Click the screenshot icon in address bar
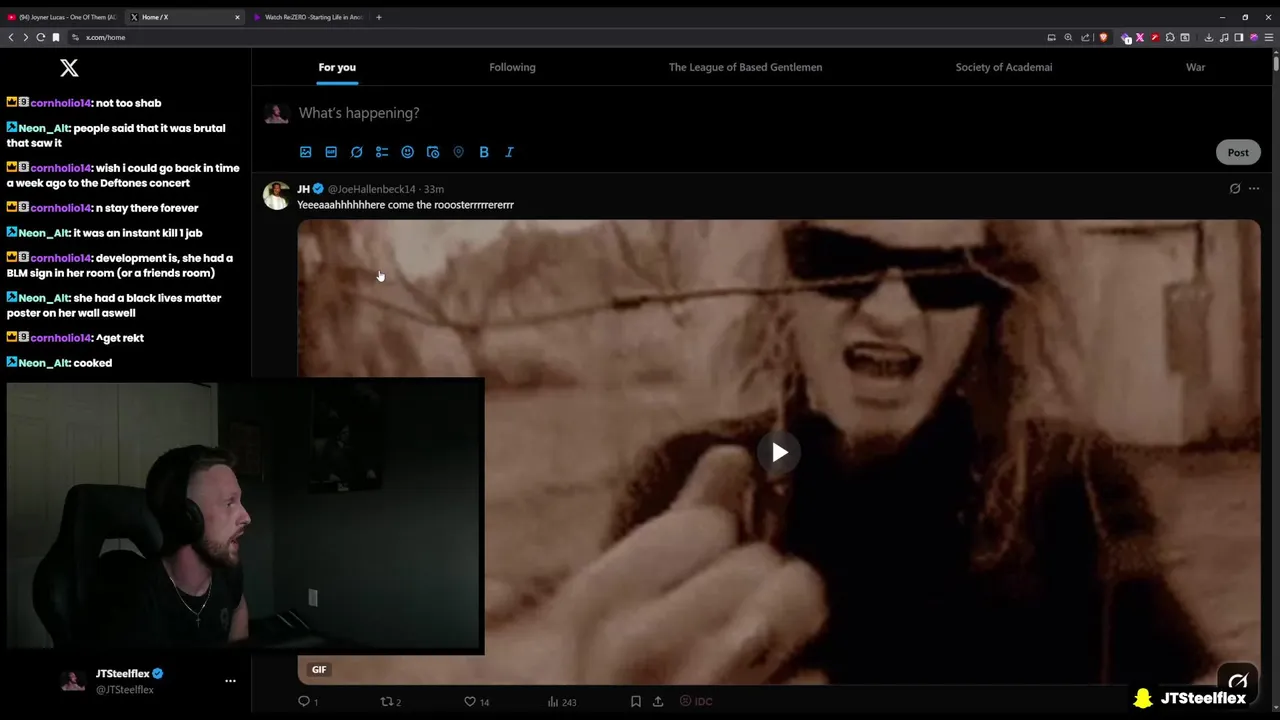1280x720 pixels. click(1051, 37)
